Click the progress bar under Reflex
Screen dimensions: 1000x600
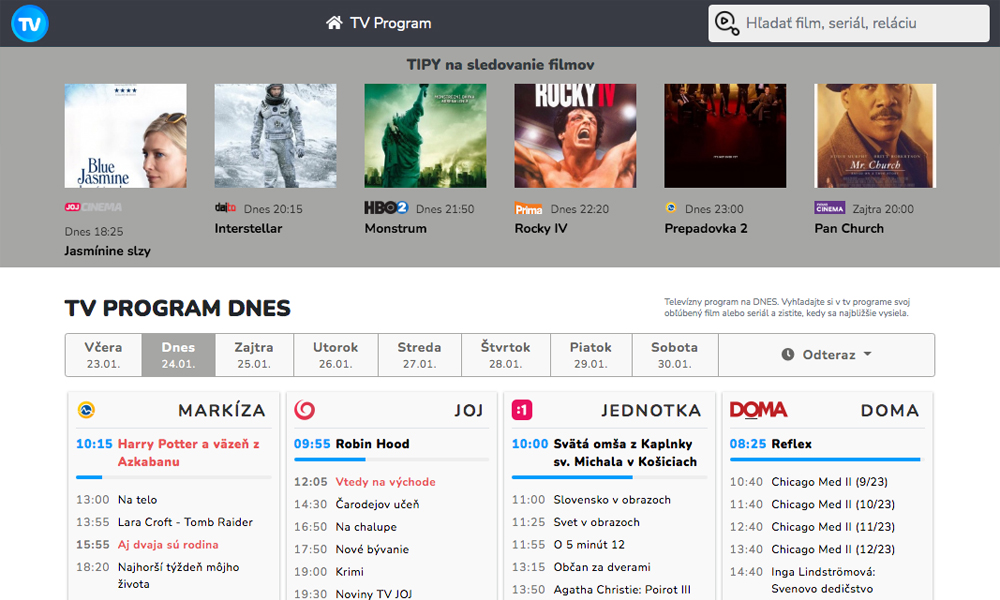point(824,460)
